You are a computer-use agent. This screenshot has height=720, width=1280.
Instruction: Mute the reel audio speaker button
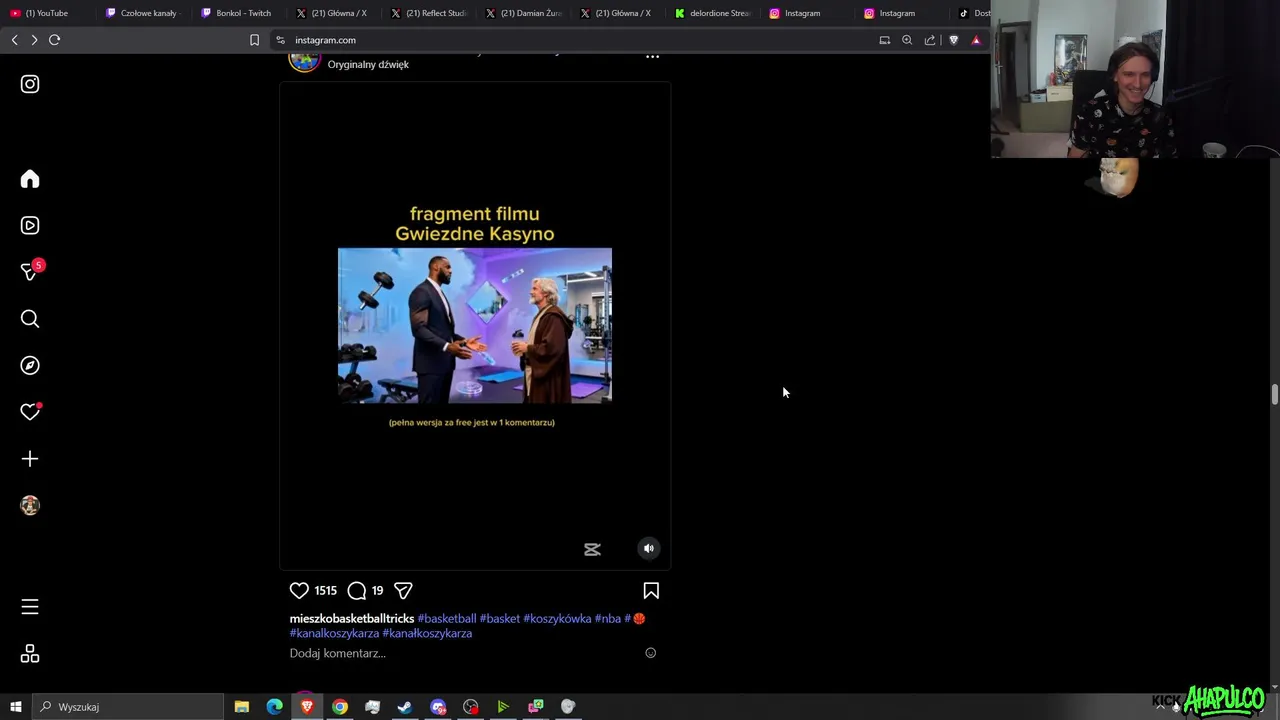(649, 548)
